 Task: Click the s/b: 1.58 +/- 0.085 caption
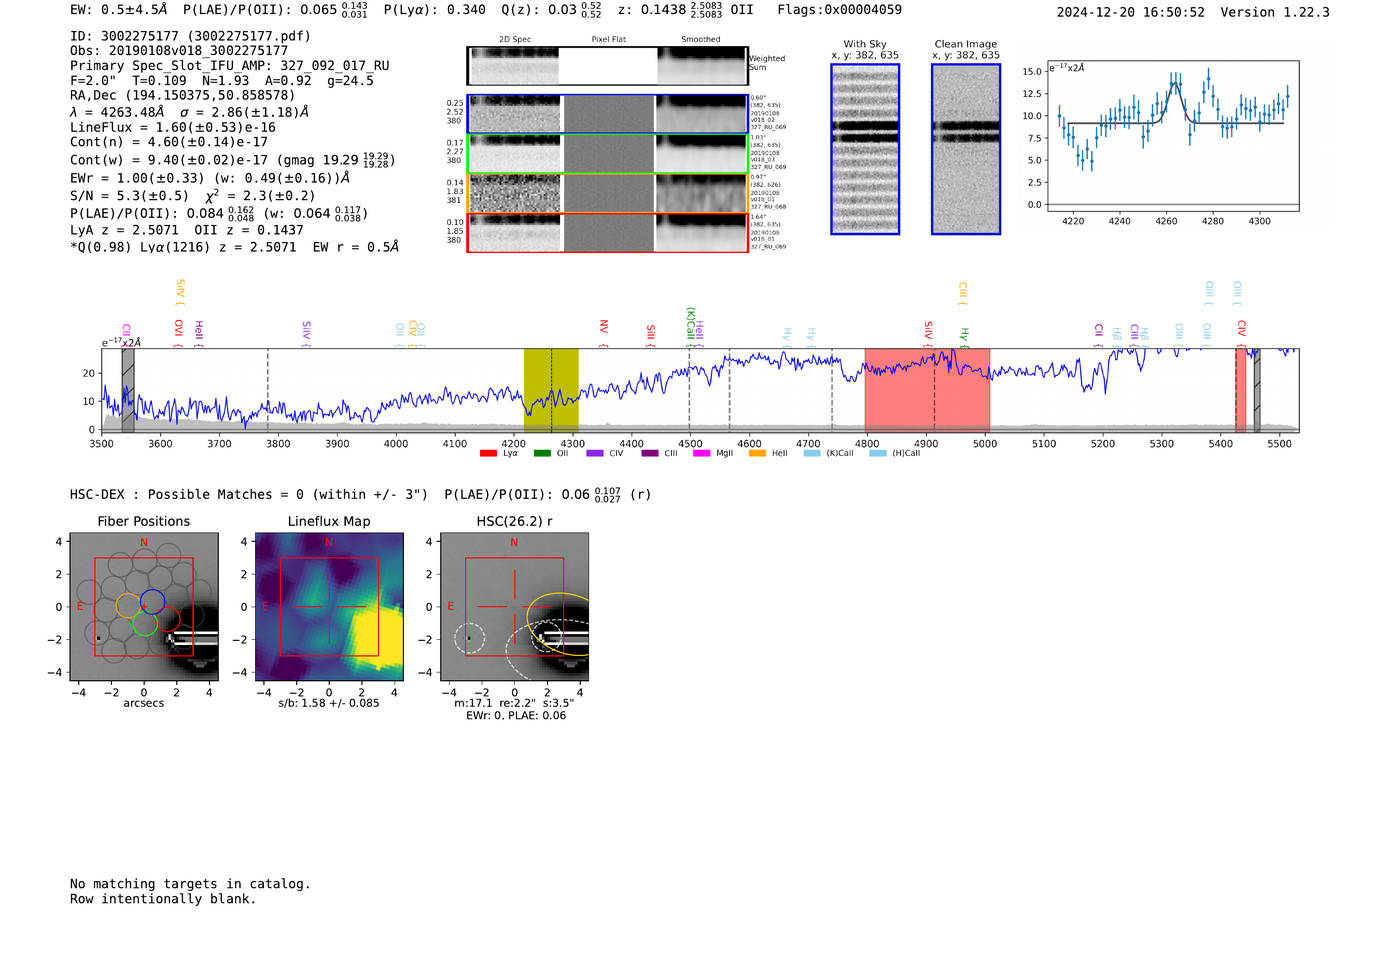tap(329, 703)
